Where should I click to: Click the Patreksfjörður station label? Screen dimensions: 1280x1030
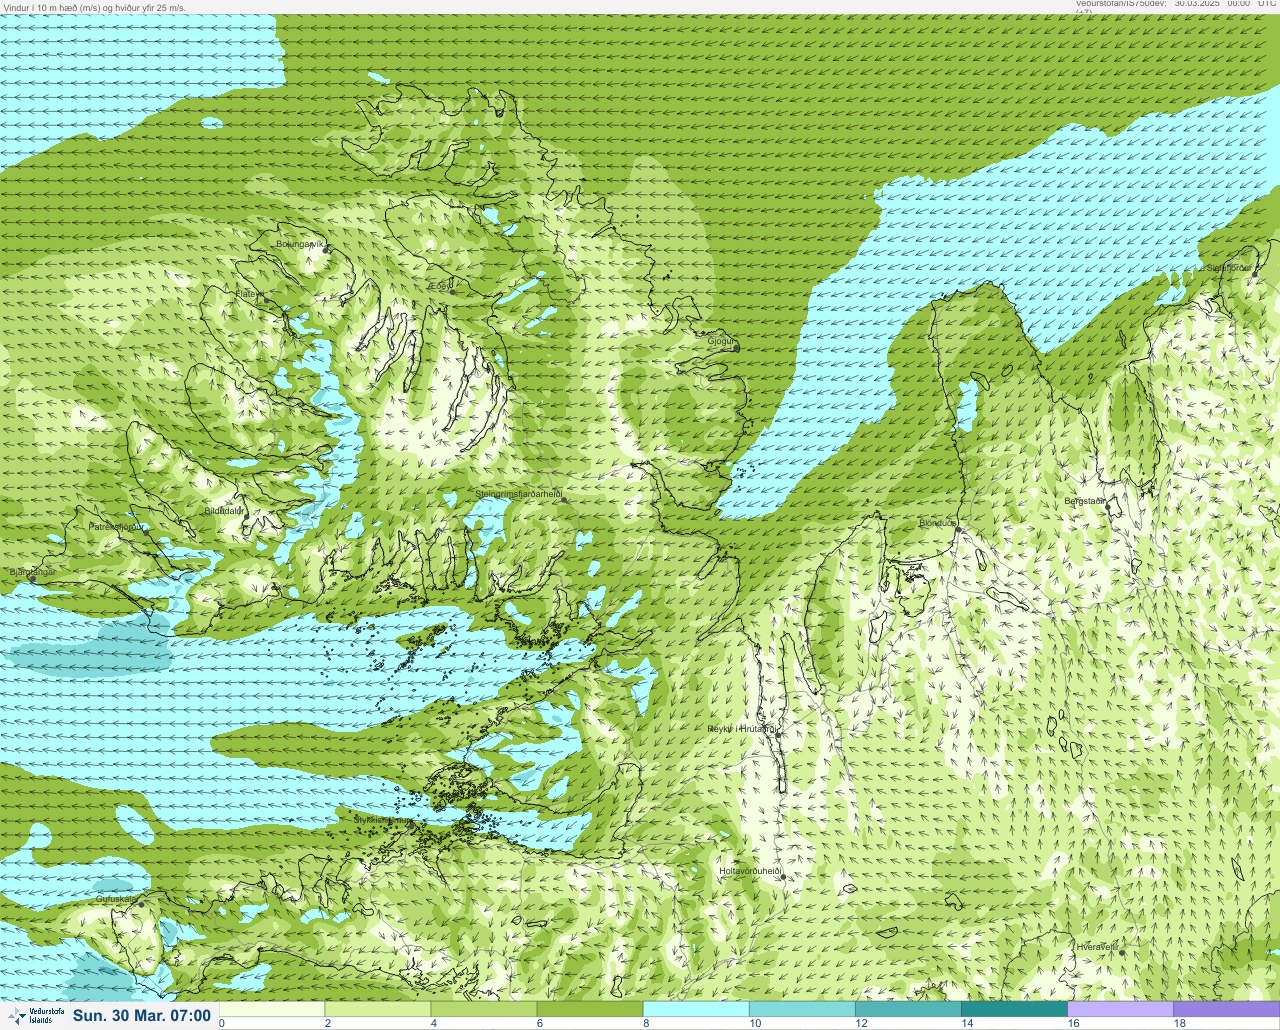tap(117, 526)
